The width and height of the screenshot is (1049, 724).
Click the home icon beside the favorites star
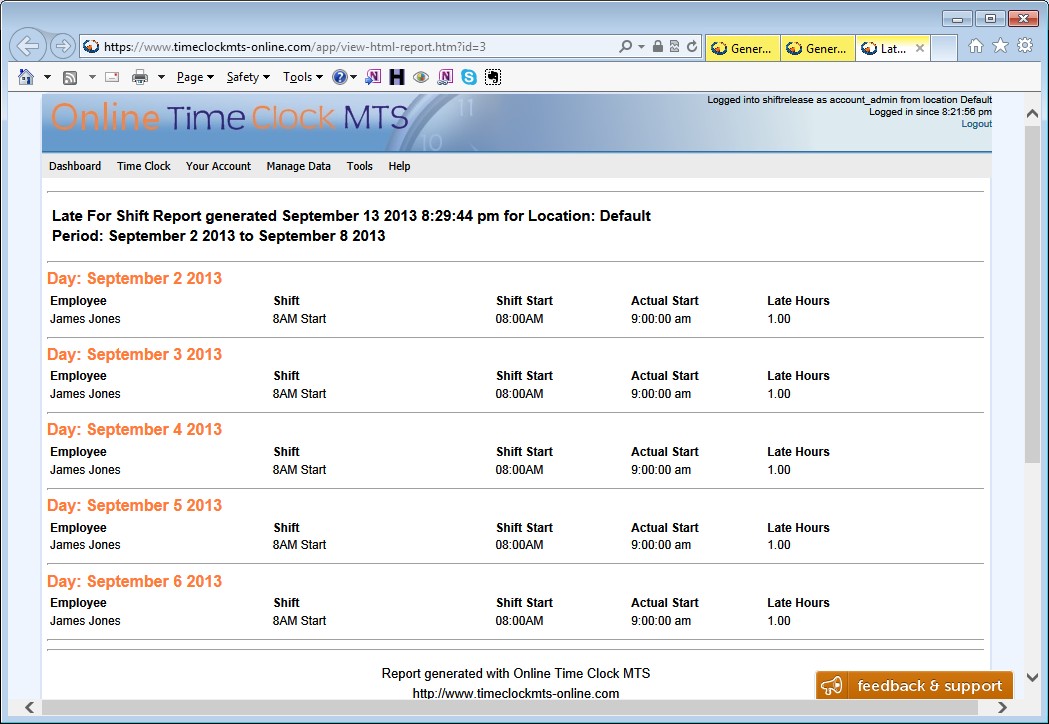976,46
